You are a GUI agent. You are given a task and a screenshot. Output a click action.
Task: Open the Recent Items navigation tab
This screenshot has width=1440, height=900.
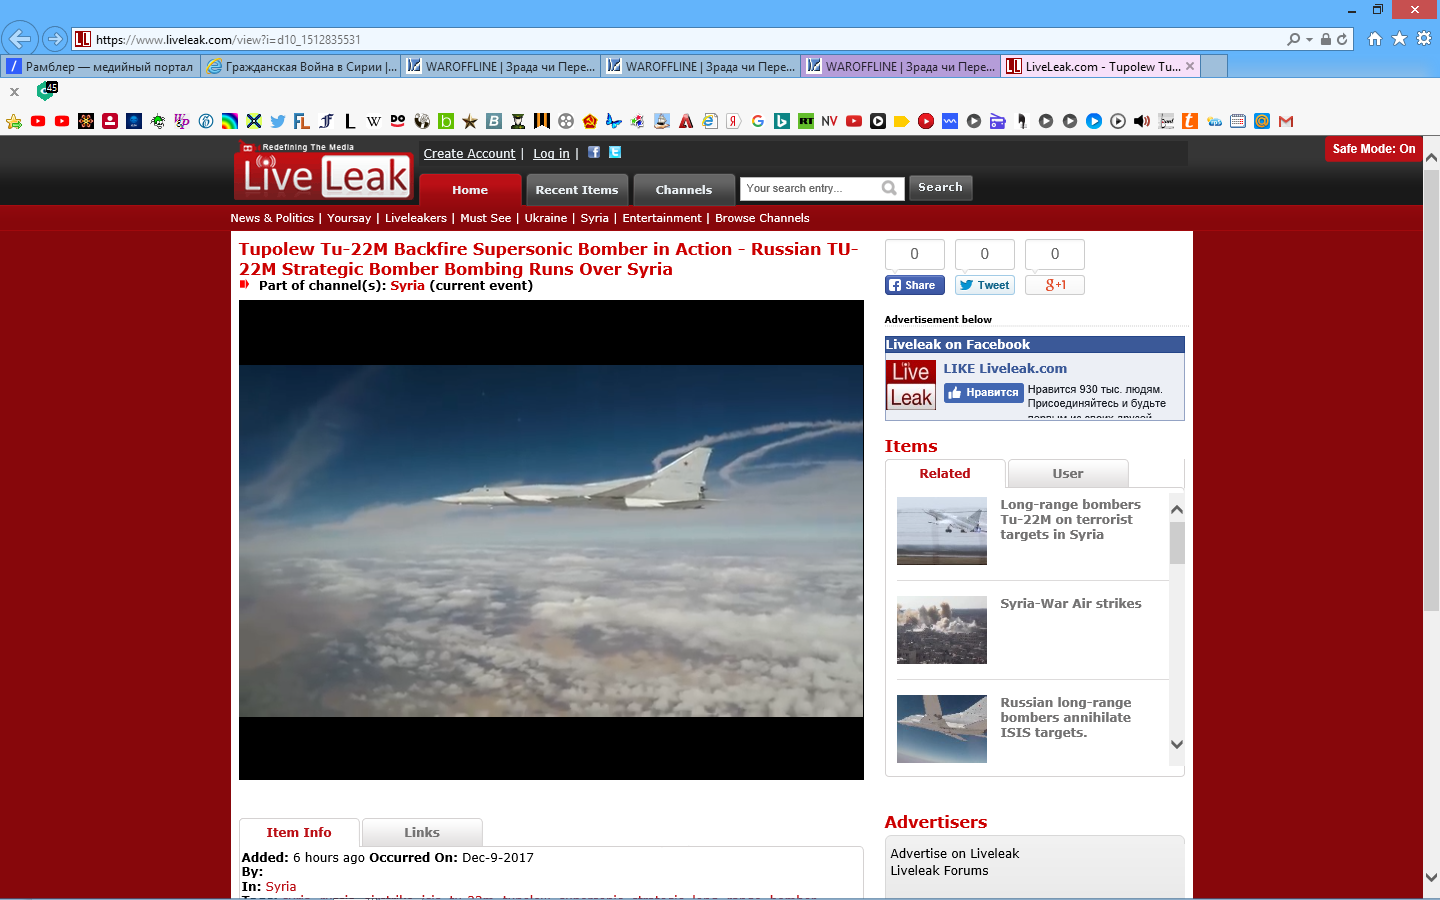coord(577,190)
